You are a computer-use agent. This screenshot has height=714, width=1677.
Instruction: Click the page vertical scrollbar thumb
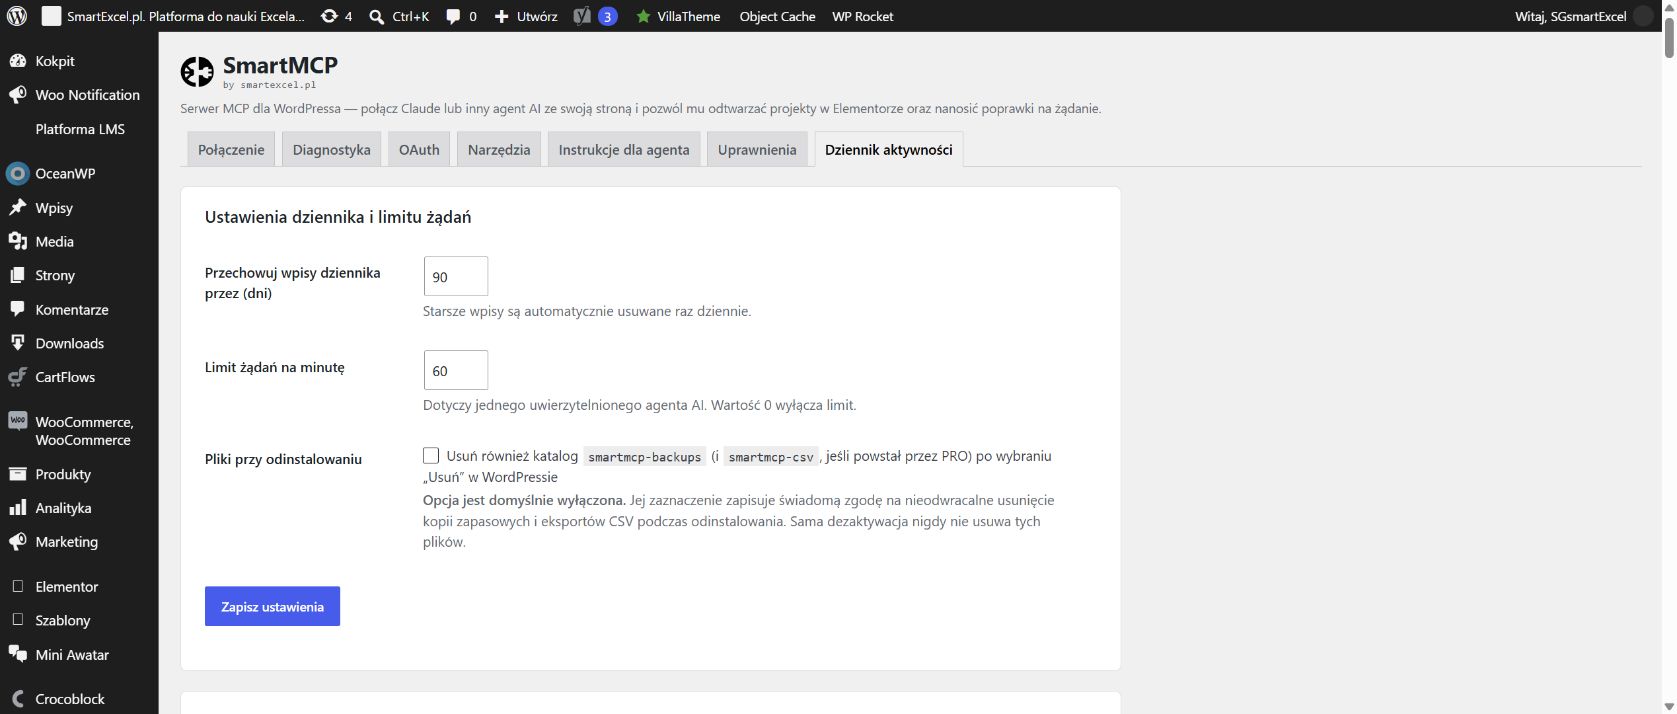(1669, 36)
